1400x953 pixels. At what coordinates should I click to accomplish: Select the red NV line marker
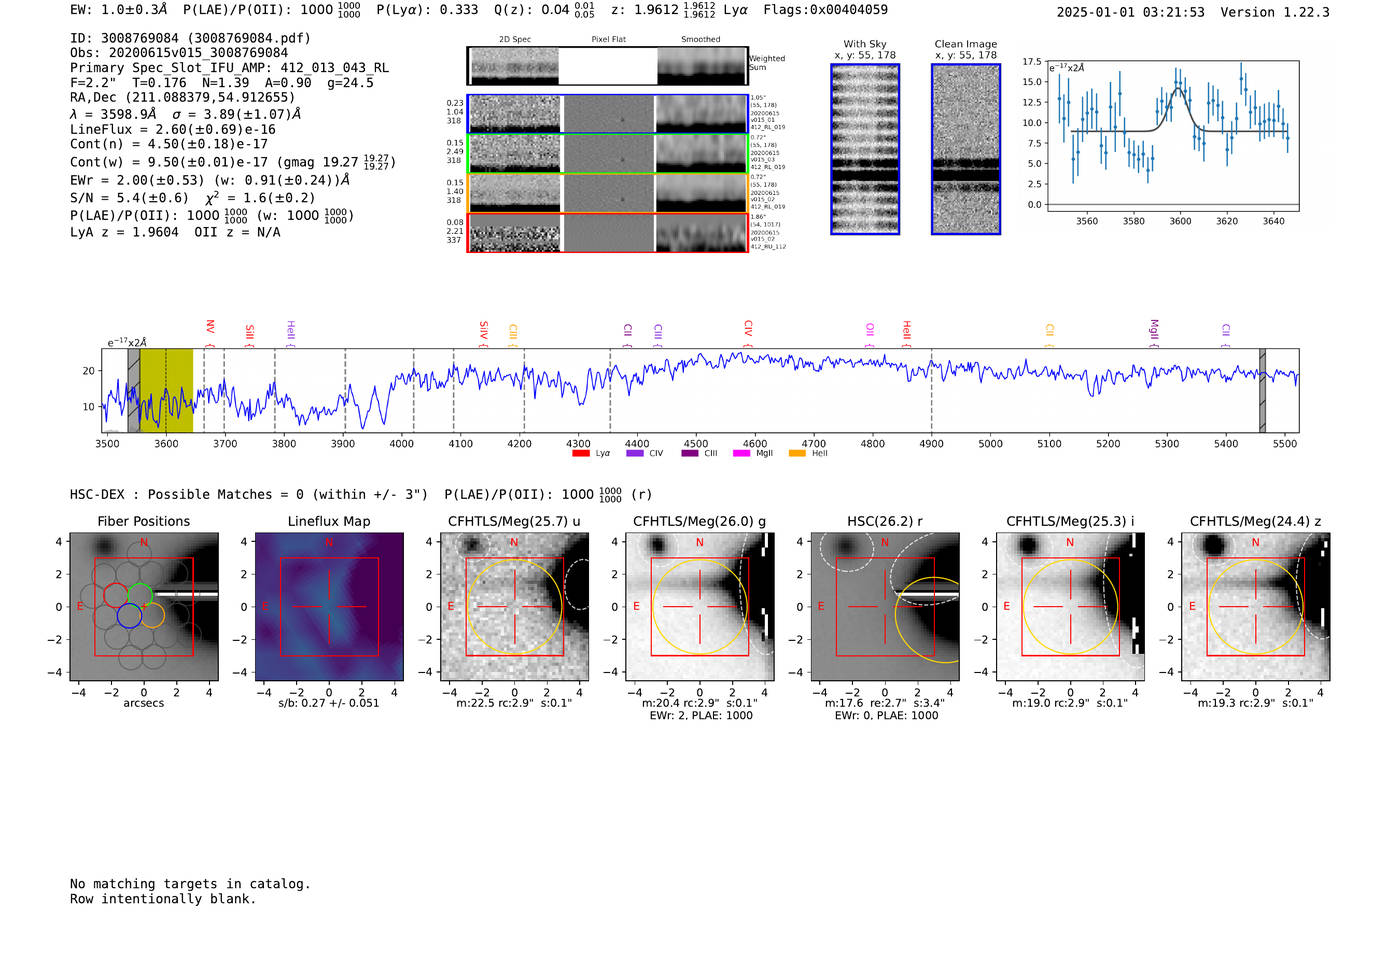tap(210, 333)
